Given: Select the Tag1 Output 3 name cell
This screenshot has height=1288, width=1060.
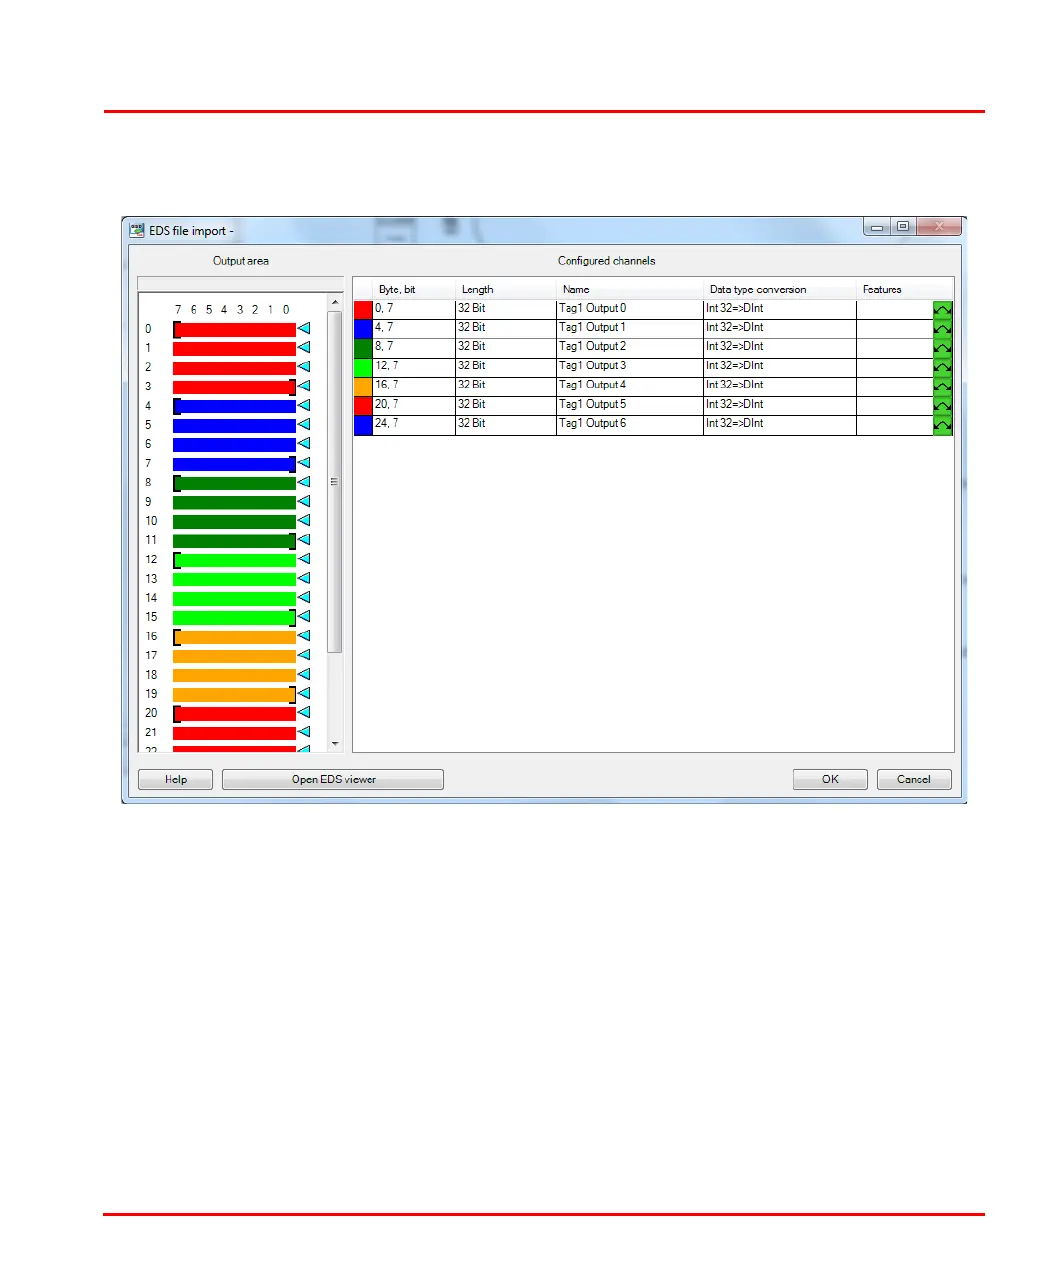Looking at the screenshot, I should click(630, 367).
